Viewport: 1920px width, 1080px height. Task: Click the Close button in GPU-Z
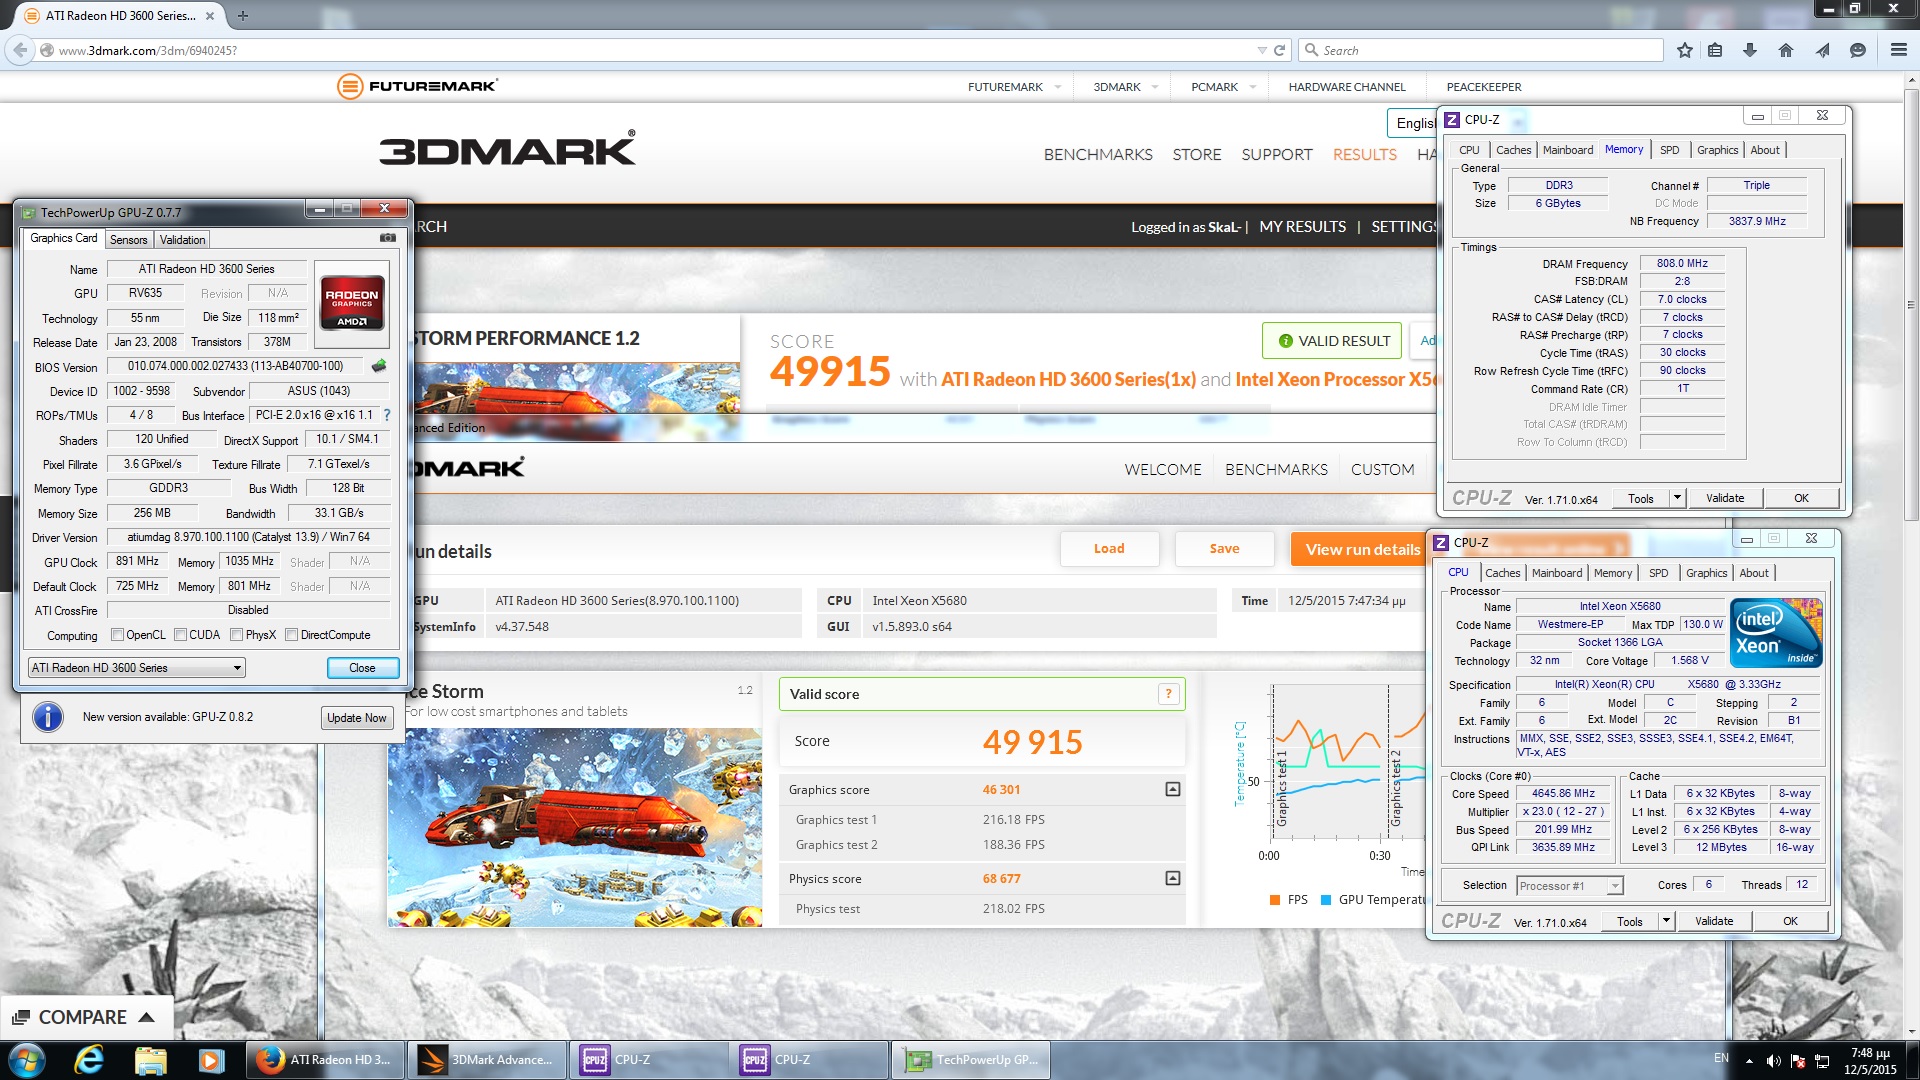coord(362,667)
